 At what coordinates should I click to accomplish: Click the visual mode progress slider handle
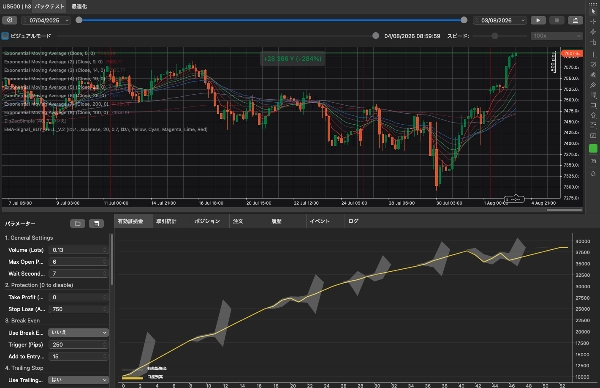375,36
